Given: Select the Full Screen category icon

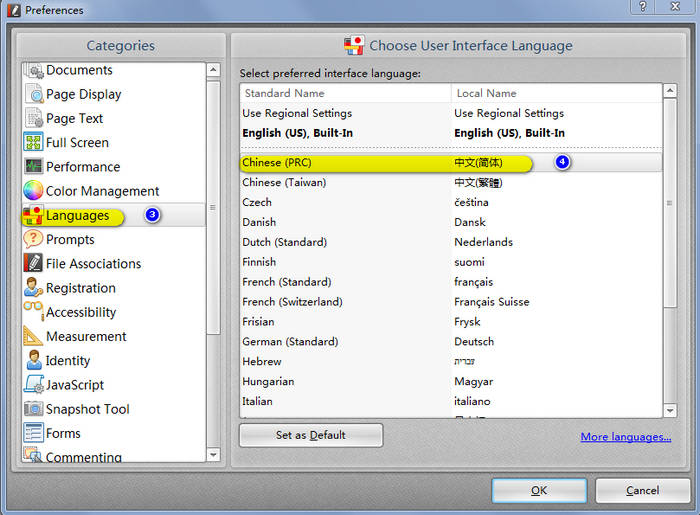Looking at the screenshot, I should pos(33,143).
